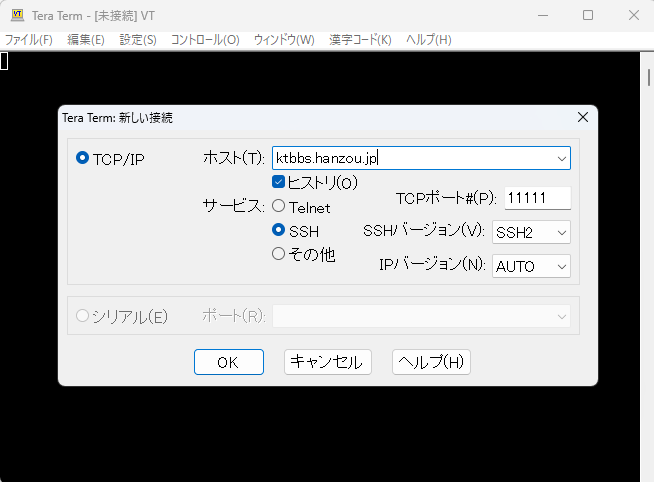
Task: Click the Tera Term VT title bar icon
Action: click(16, 15)
